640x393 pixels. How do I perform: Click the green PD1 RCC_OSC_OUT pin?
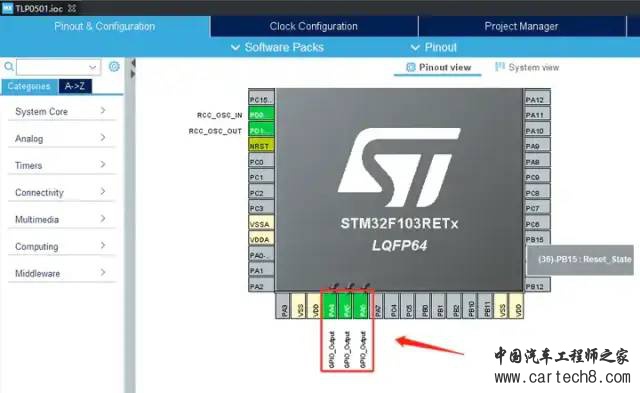261,131
